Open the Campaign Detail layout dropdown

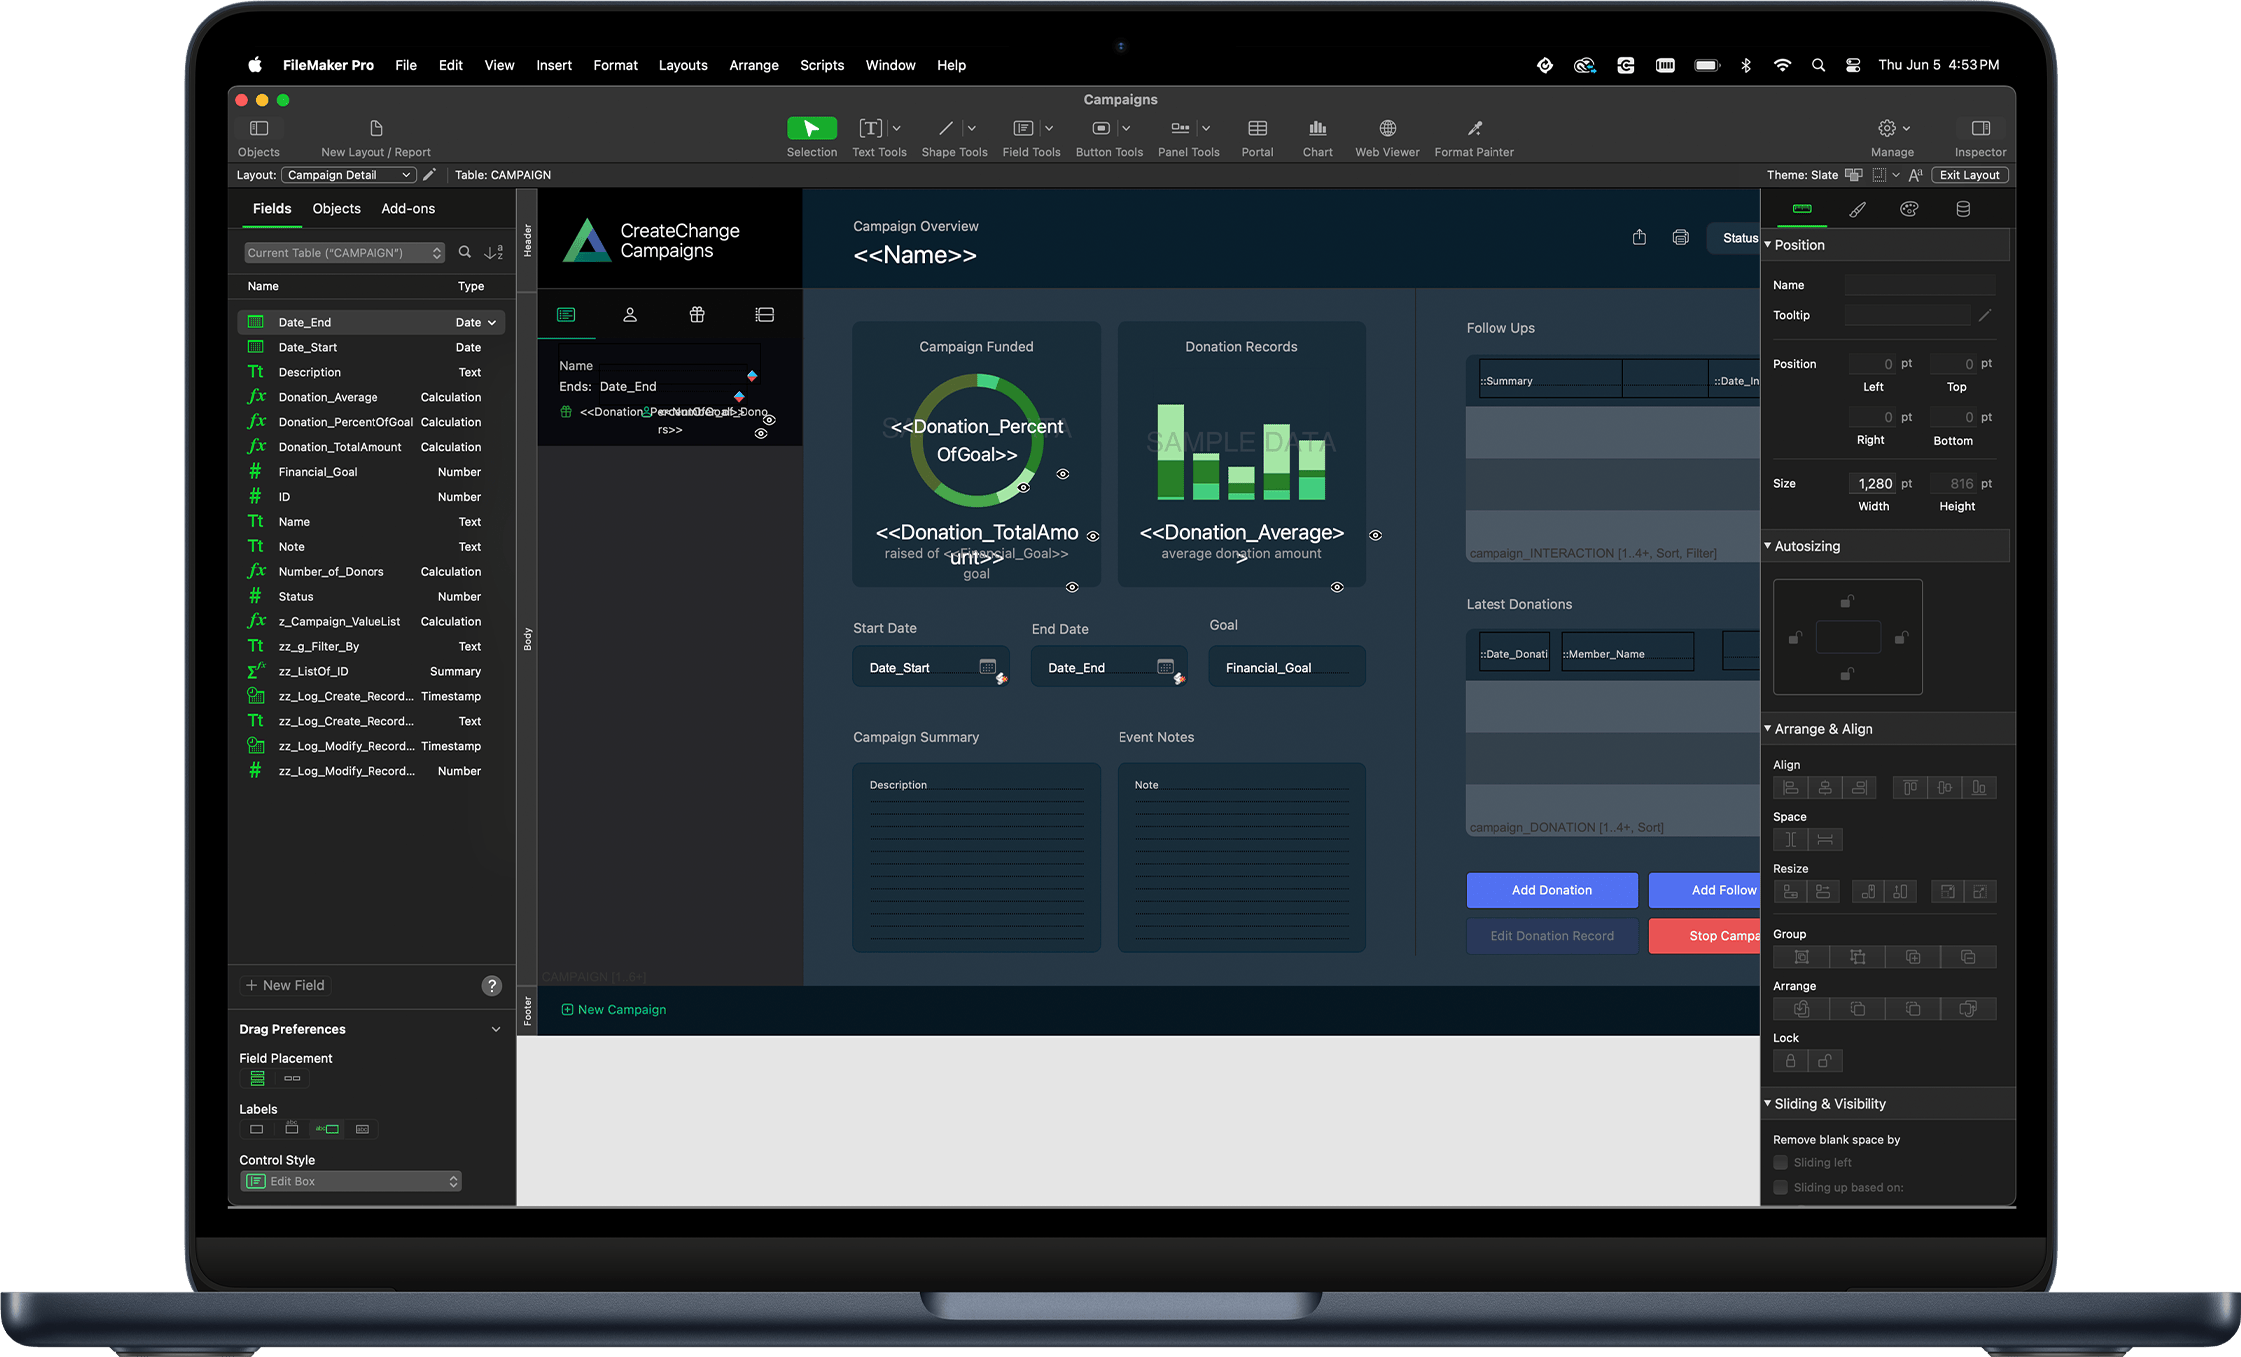click(348, 175)
